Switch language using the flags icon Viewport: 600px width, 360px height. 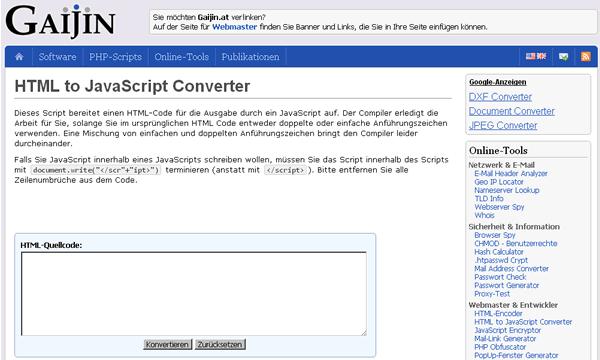[x=536, y=57]
